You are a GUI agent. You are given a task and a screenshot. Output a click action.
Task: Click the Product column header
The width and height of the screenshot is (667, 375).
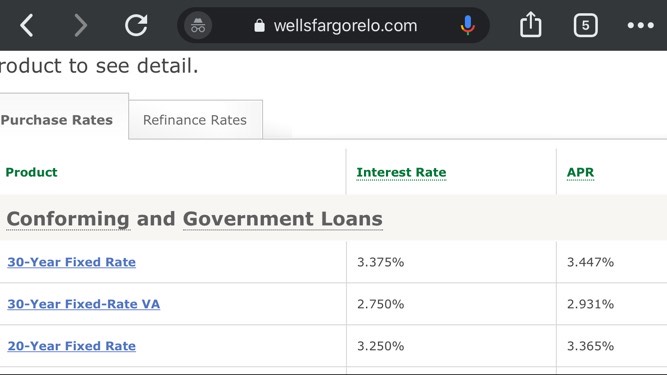31,172
